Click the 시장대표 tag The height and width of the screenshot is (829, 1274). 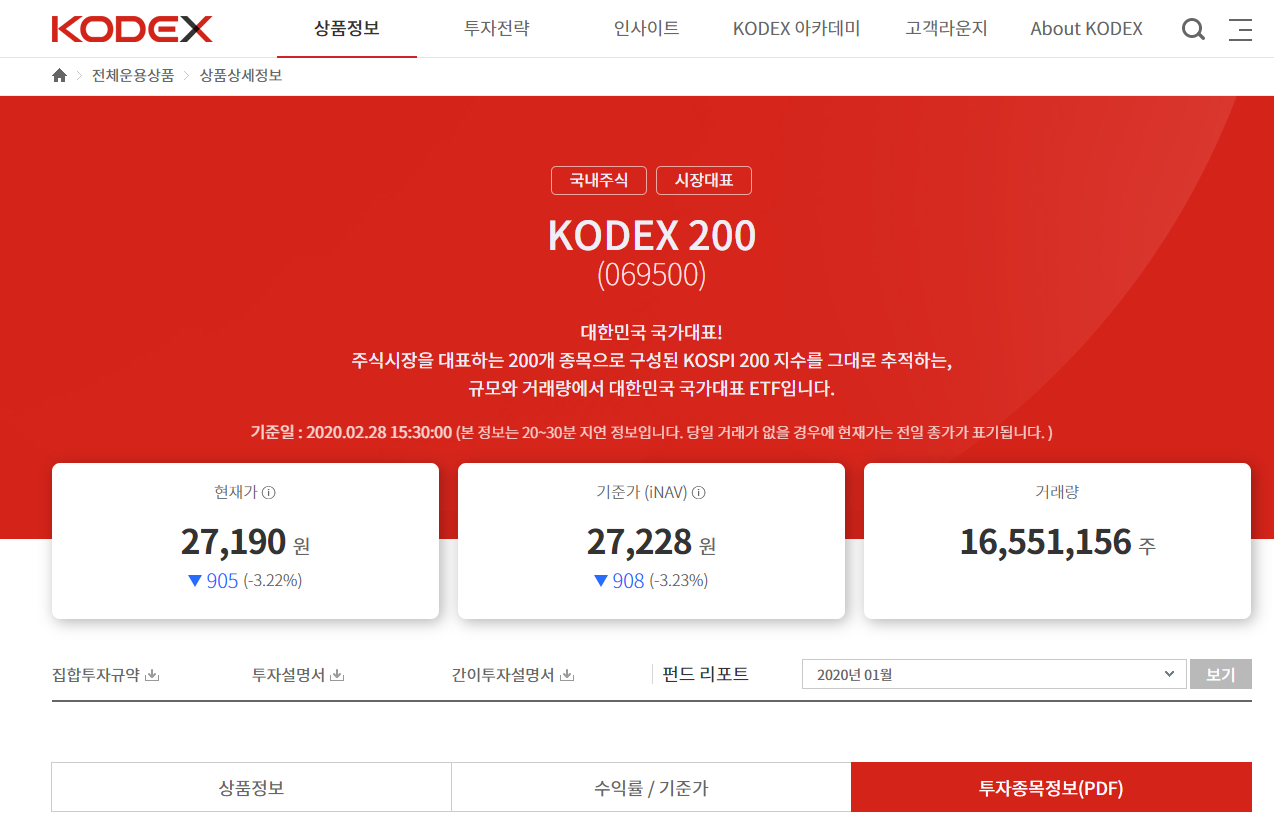point(704,180)
